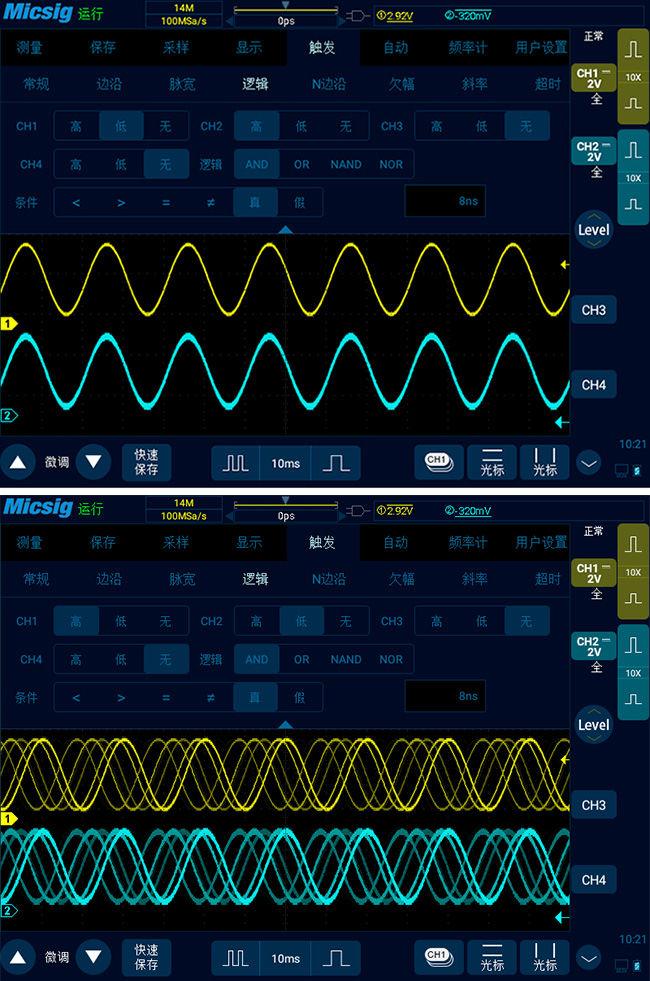This screenshot has height=981, width=650.
Task: Open horizontal cursor 光标 in bottom screenshot
Action: [x=492, y=957]
